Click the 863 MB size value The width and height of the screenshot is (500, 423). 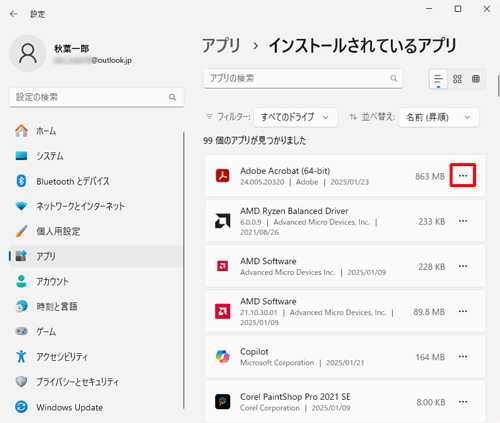(430, 176)
